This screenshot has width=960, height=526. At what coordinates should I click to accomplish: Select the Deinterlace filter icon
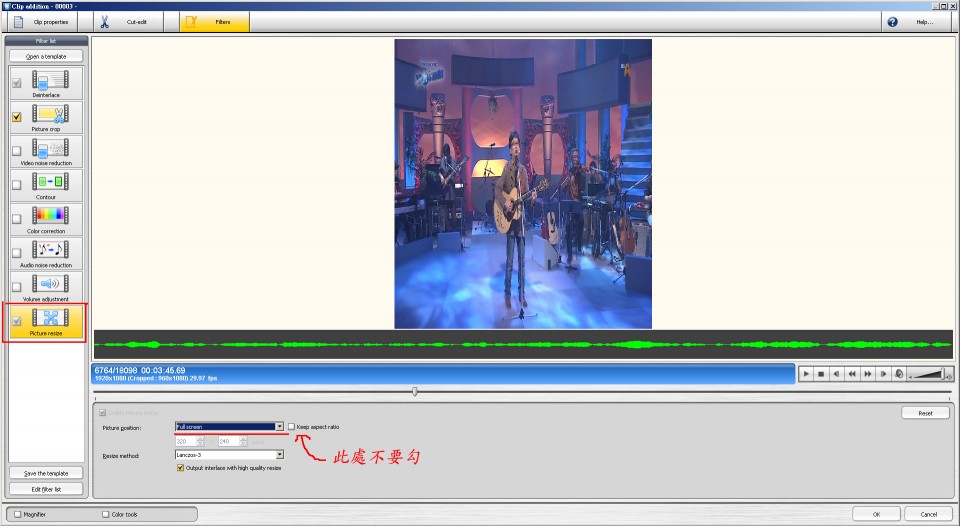click(50, 82)
